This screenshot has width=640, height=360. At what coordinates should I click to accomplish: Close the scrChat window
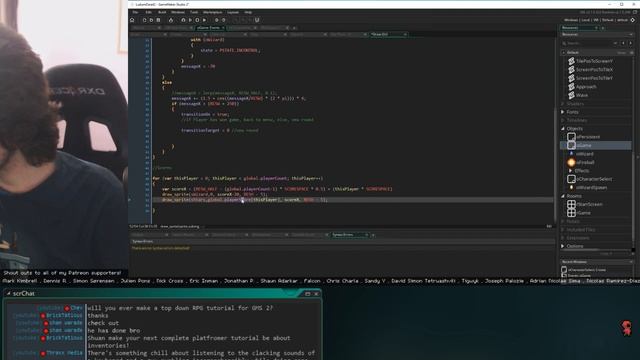pos(316,294)
